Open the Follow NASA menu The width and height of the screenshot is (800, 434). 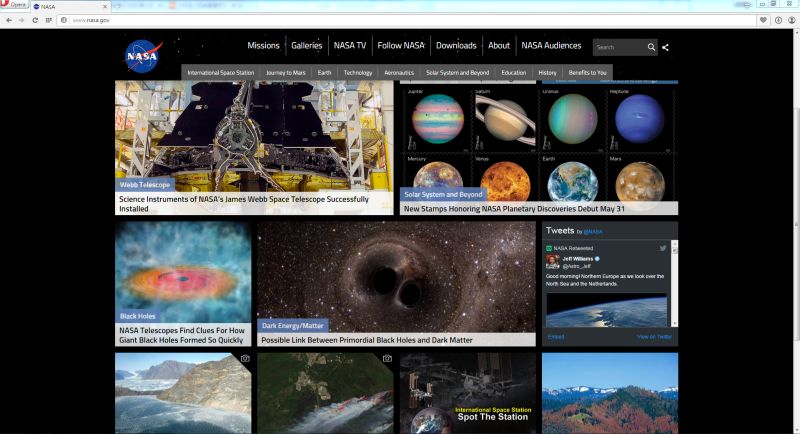pos(401,45)
